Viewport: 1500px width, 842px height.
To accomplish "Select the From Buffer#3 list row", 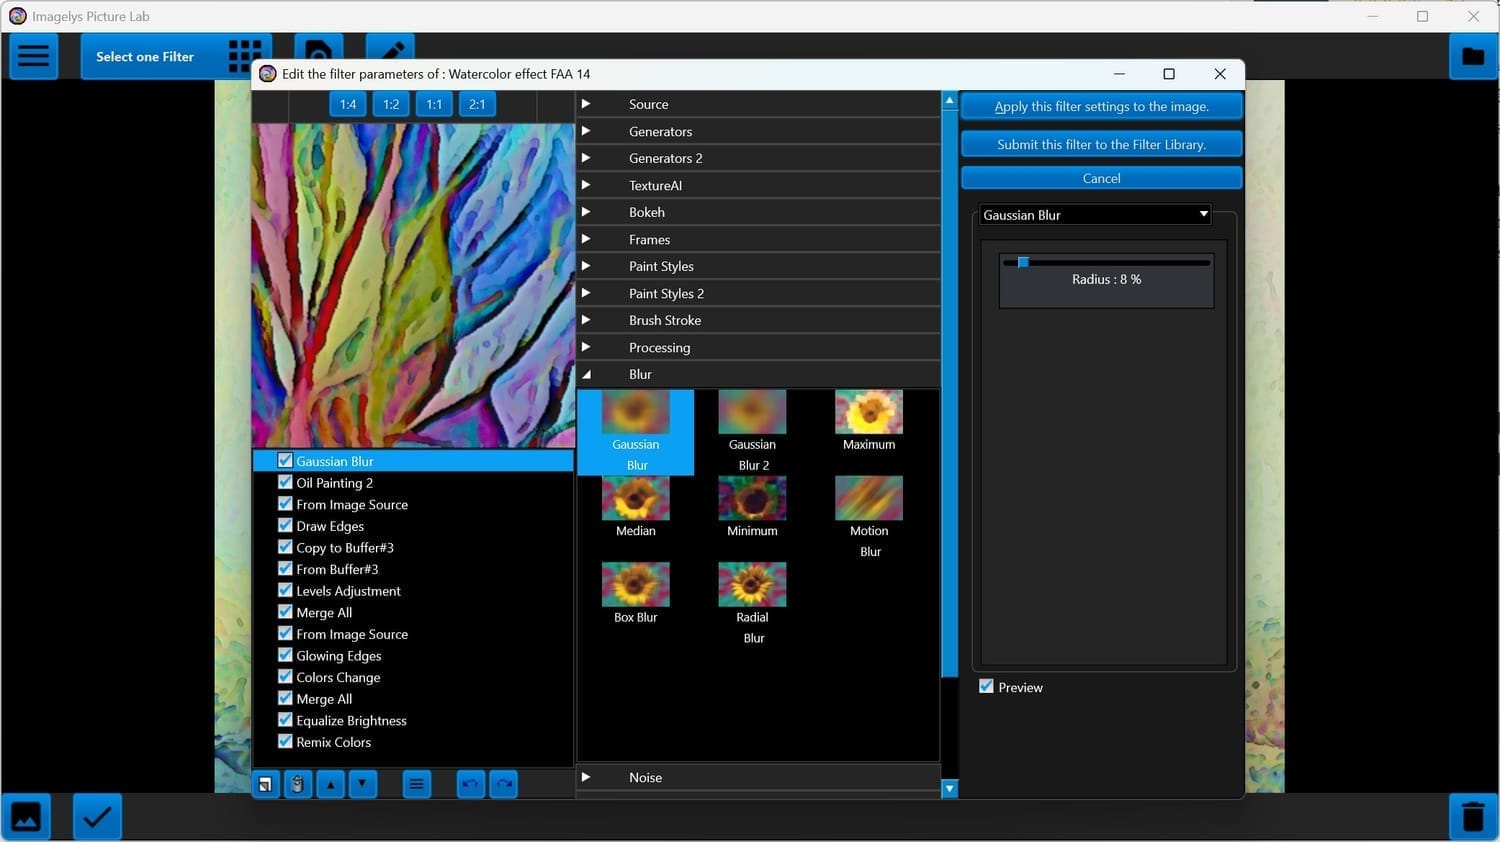I will (413, 569).
